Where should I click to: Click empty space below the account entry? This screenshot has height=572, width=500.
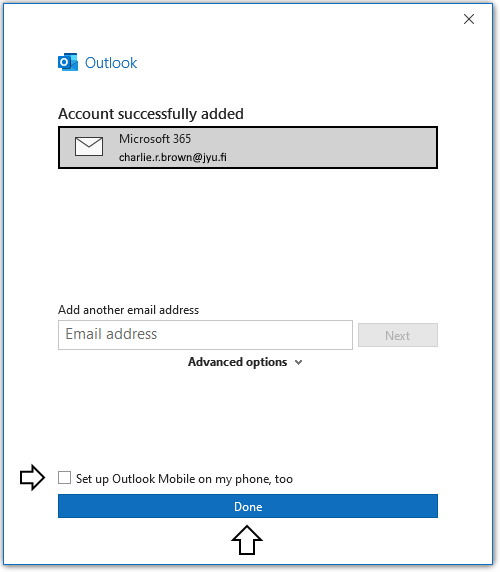[248, 233]
